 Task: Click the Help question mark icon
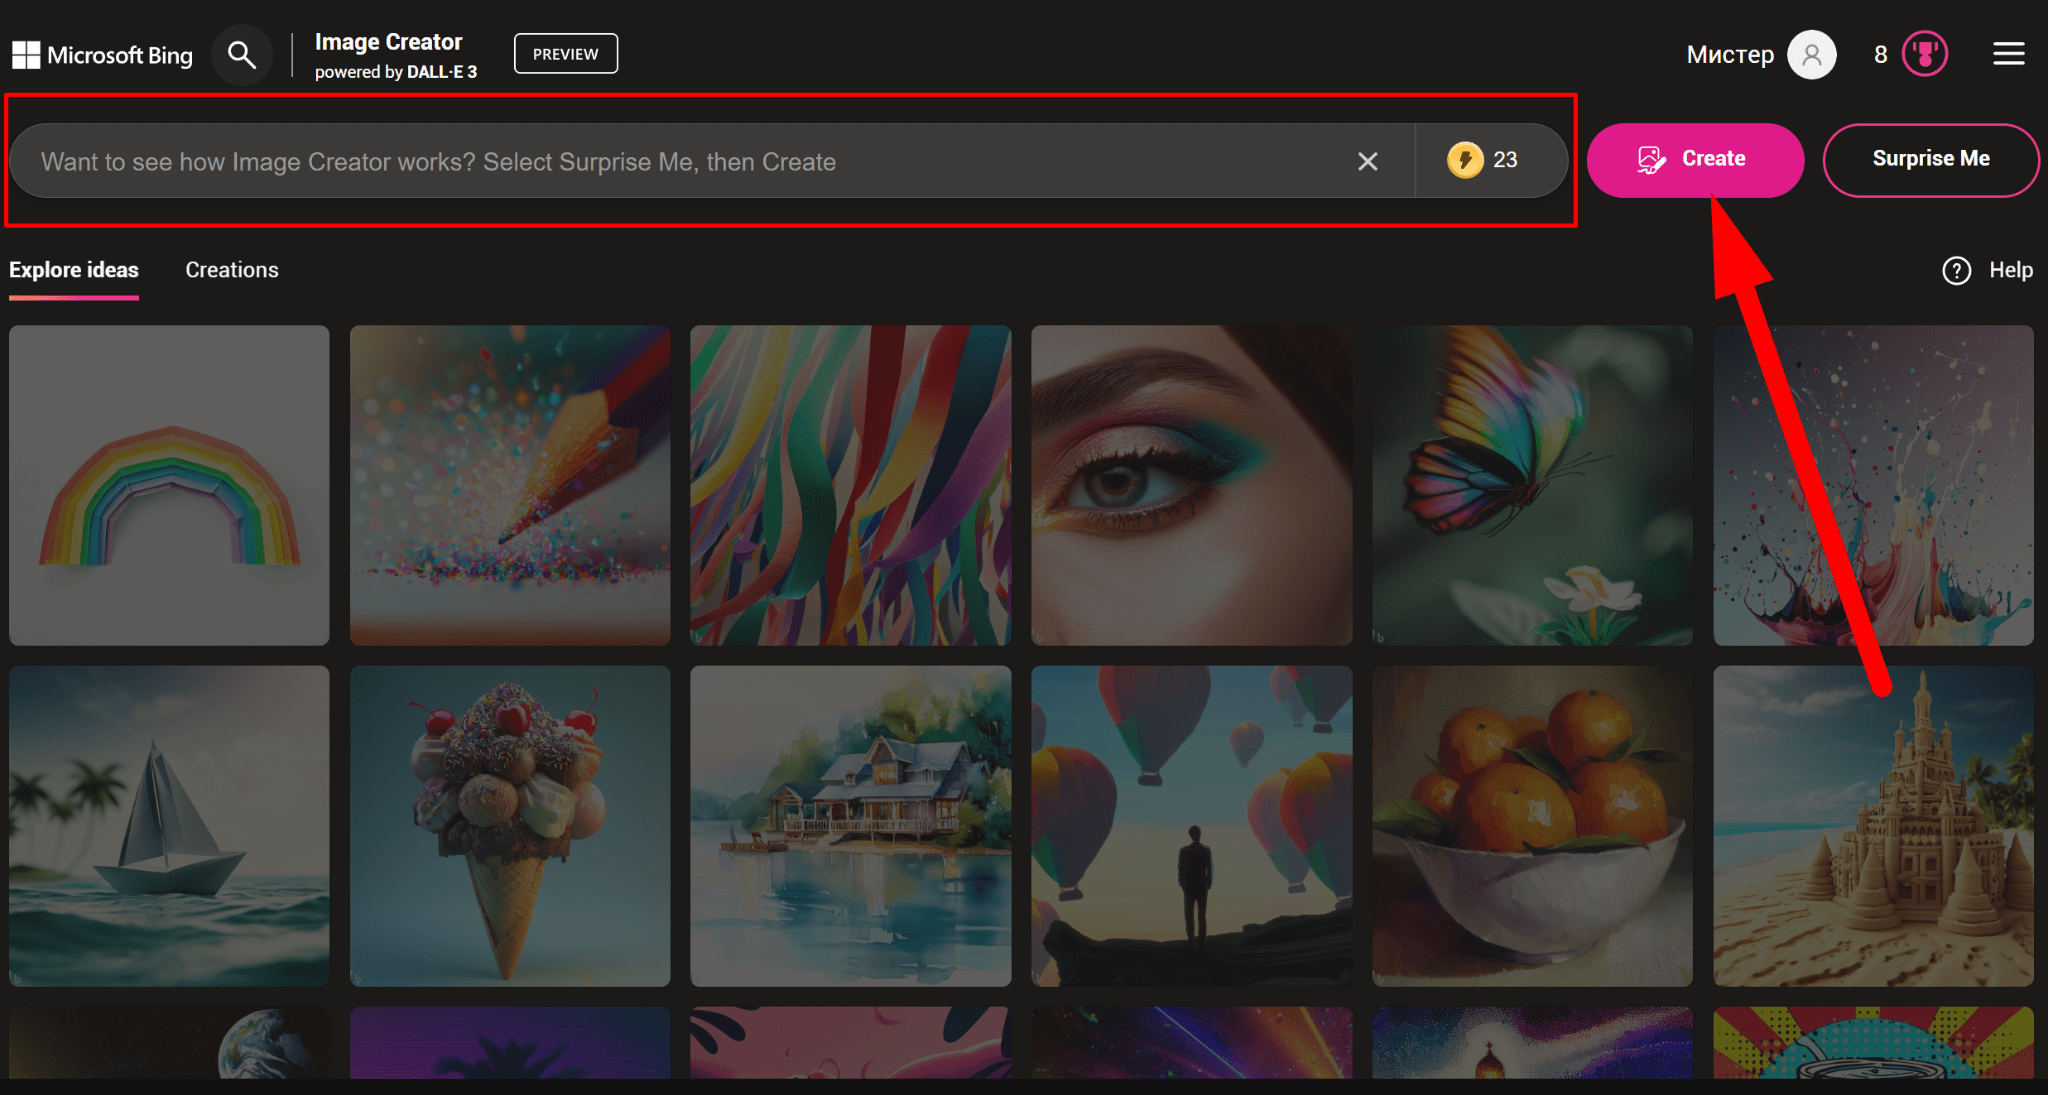(x=1956, y=270)
